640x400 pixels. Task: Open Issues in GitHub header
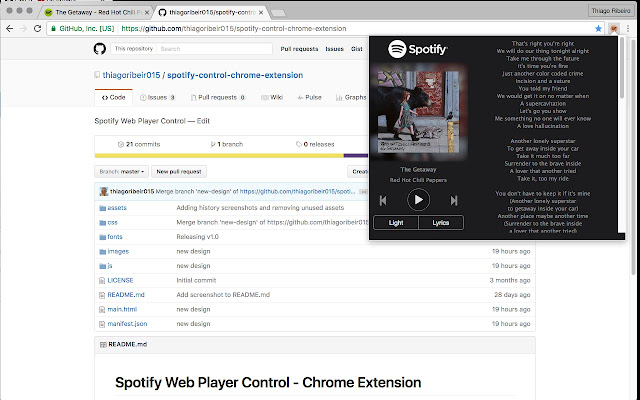pyautogui.click(x=334, y=49)
